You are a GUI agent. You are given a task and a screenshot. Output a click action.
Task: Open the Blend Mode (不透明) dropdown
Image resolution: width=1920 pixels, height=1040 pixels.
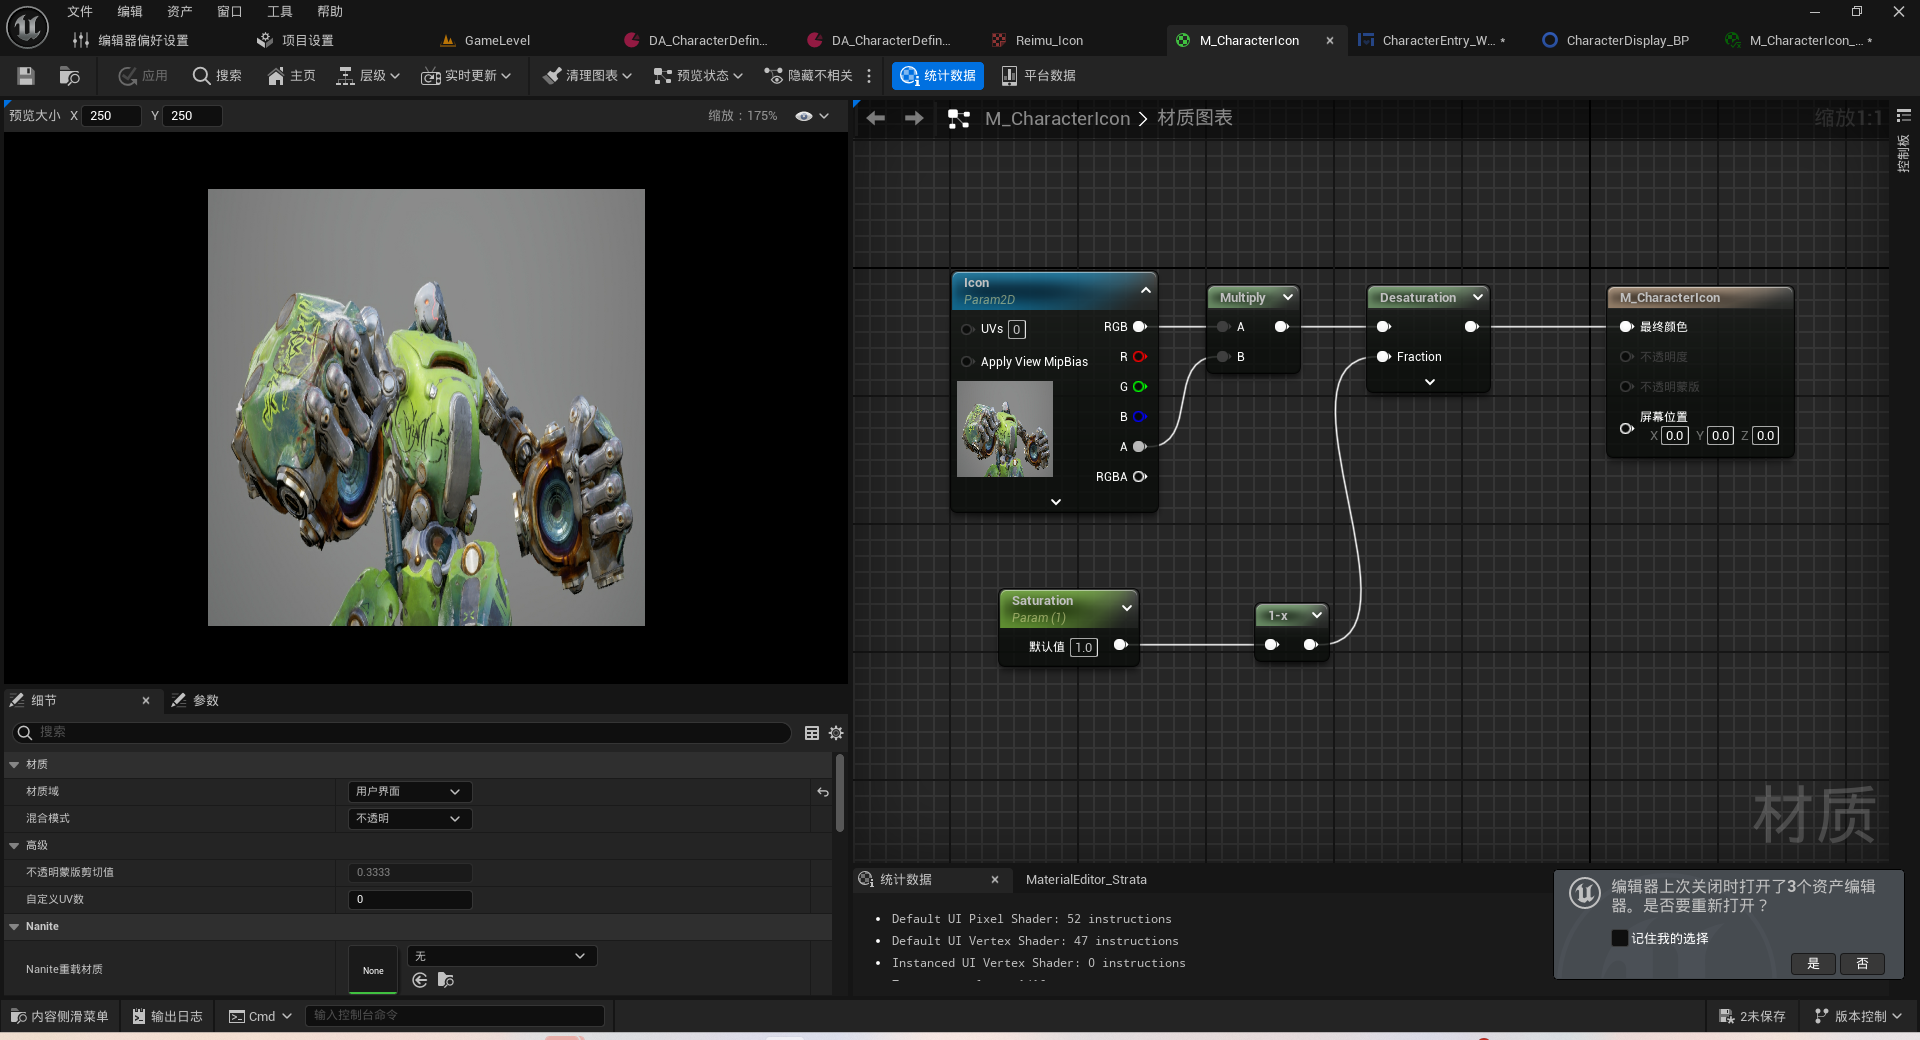409,819
